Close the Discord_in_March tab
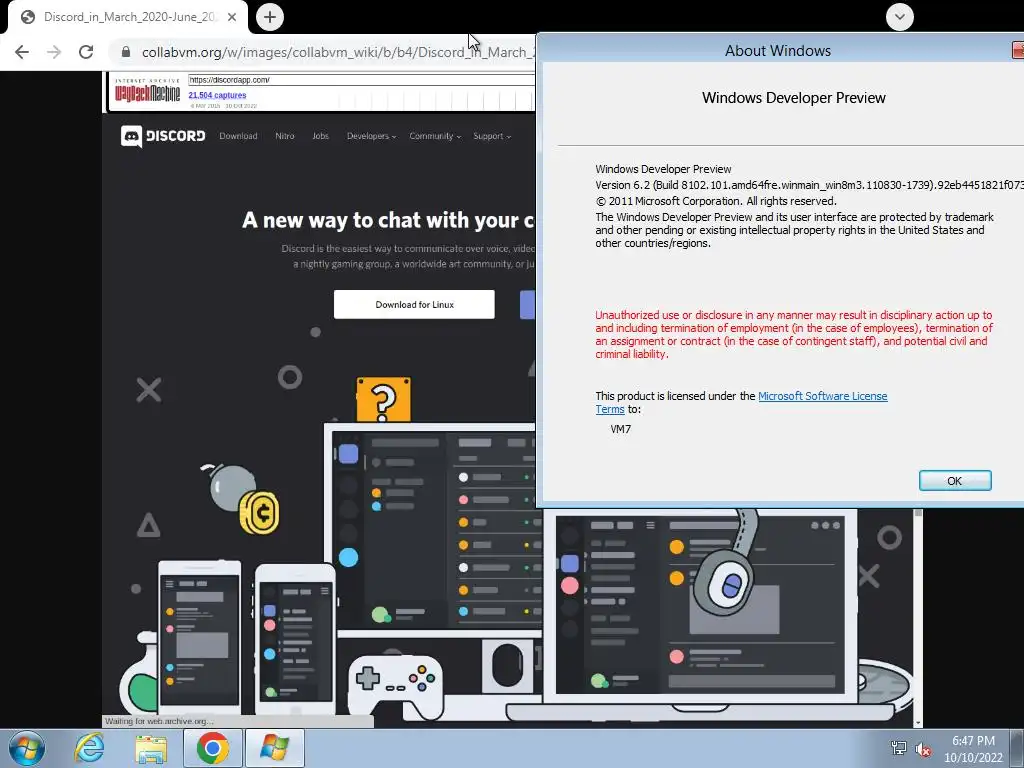Screen dimensions: 1024x768 232,17
